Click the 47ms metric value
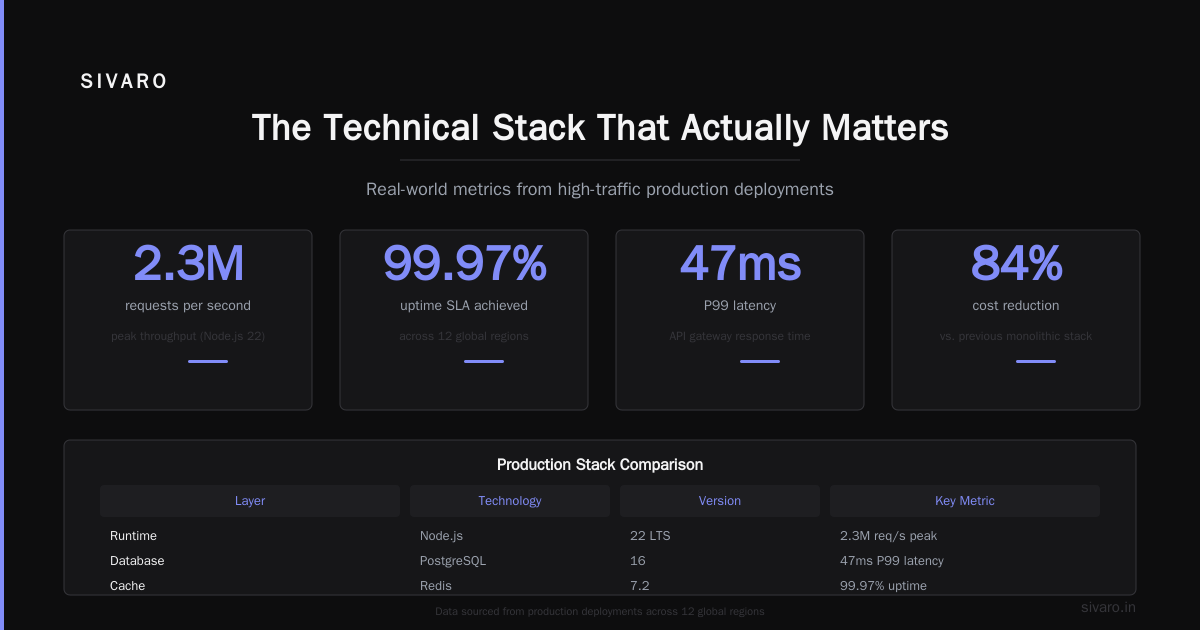This screenshot has height=630, width=1200. pyautogui.click(x=740, y=264)
